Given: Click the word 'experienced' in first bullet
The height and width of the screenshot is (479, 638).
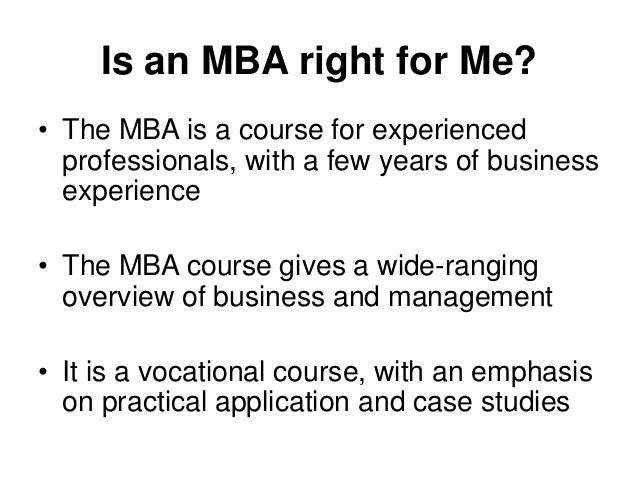Looking at the screenshot, I should (x=449, y=131).
